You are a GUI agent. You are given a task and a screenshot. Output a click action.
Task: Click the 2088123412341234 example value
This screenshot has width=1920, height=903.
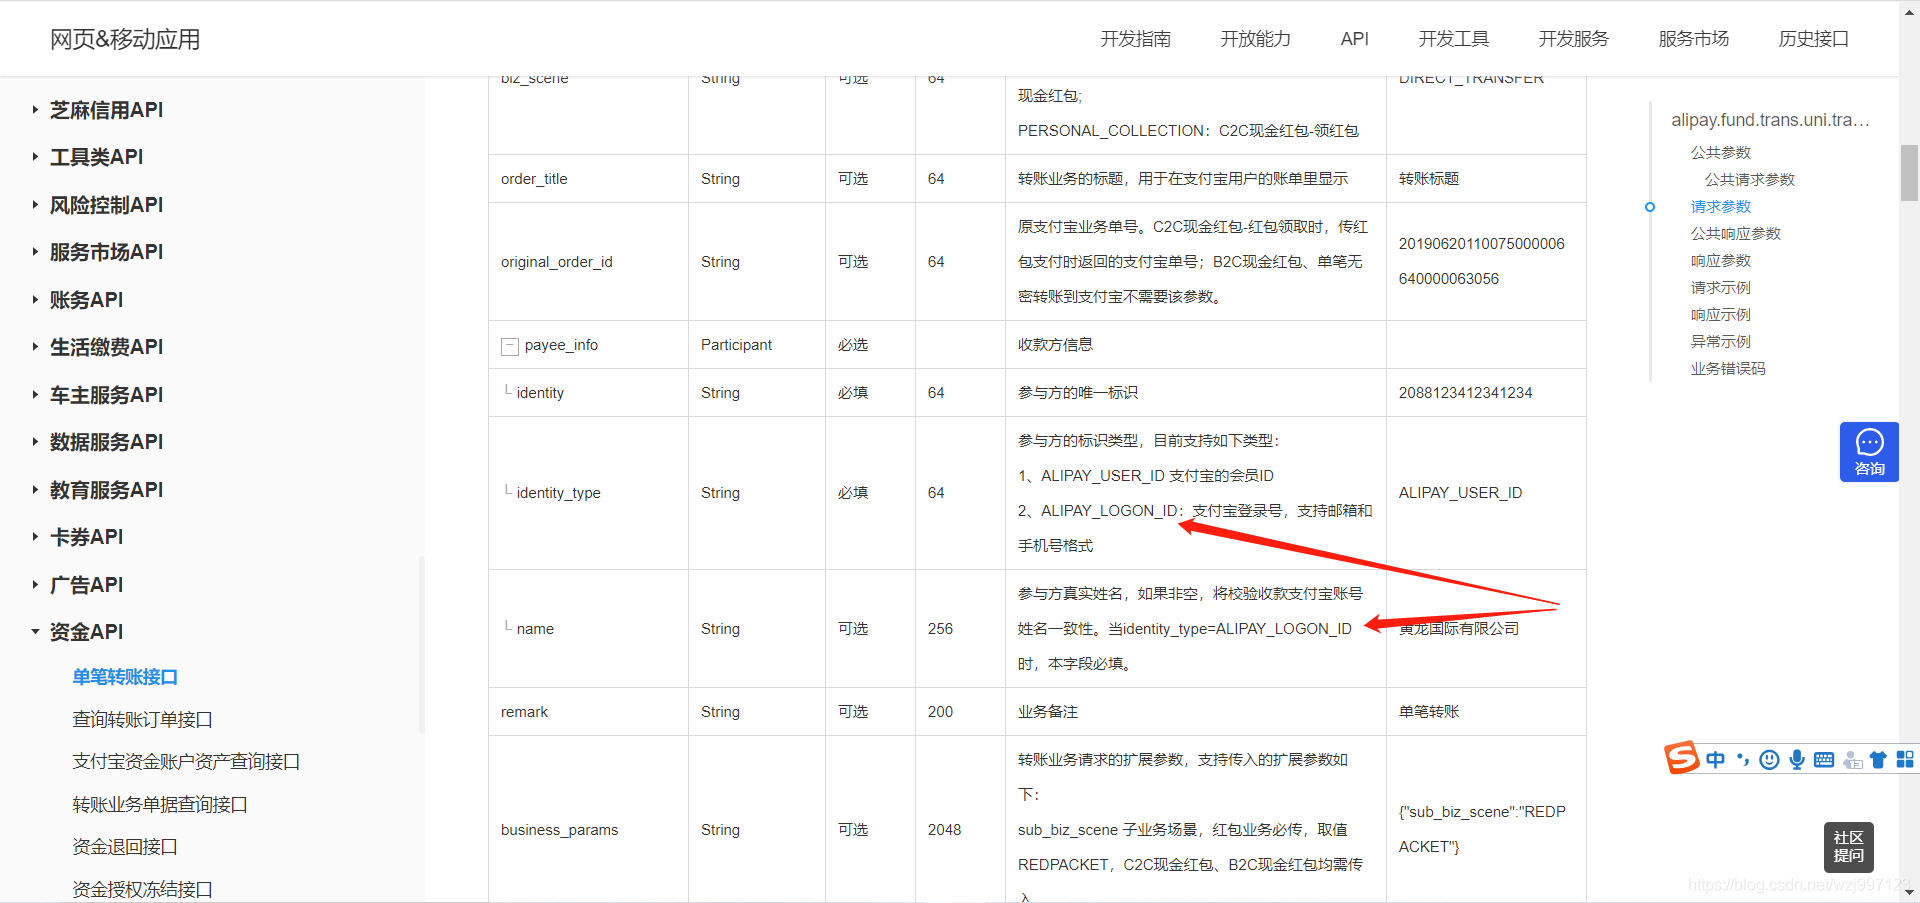tap(1465, 393)
